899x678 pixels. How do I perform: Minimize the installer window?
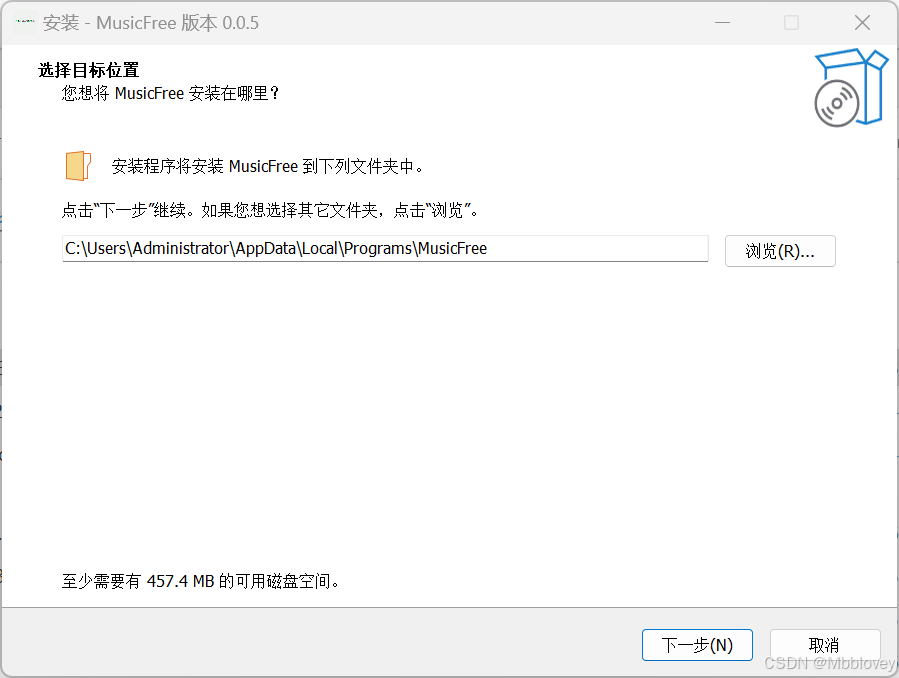click(722, 23)
